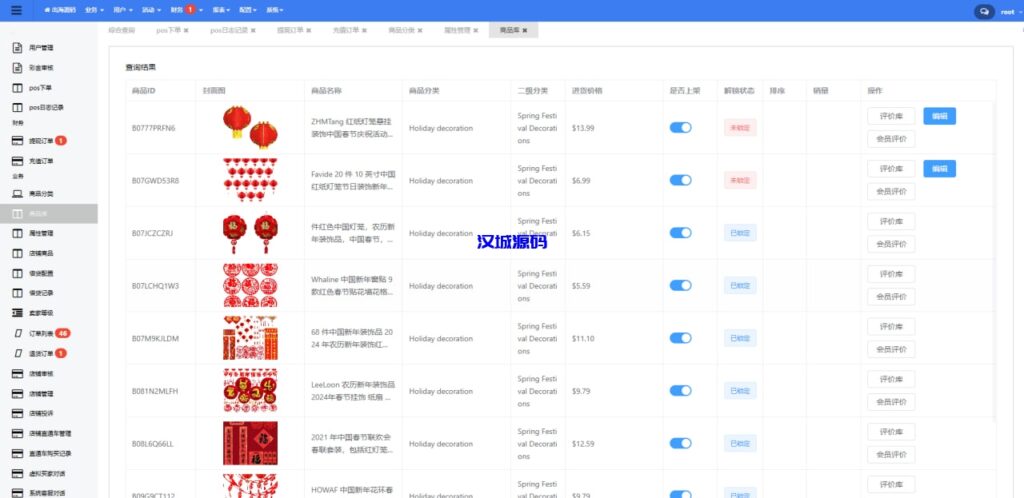This screenshot has width=1024, height=498.
Task: Click the 充值订单 card icon in sidebar
Action: pos(18,161)
